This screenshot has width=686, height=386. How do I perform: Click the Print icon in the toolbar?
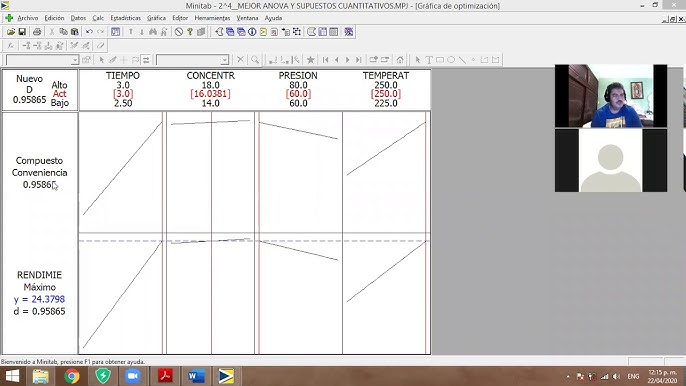37,32
